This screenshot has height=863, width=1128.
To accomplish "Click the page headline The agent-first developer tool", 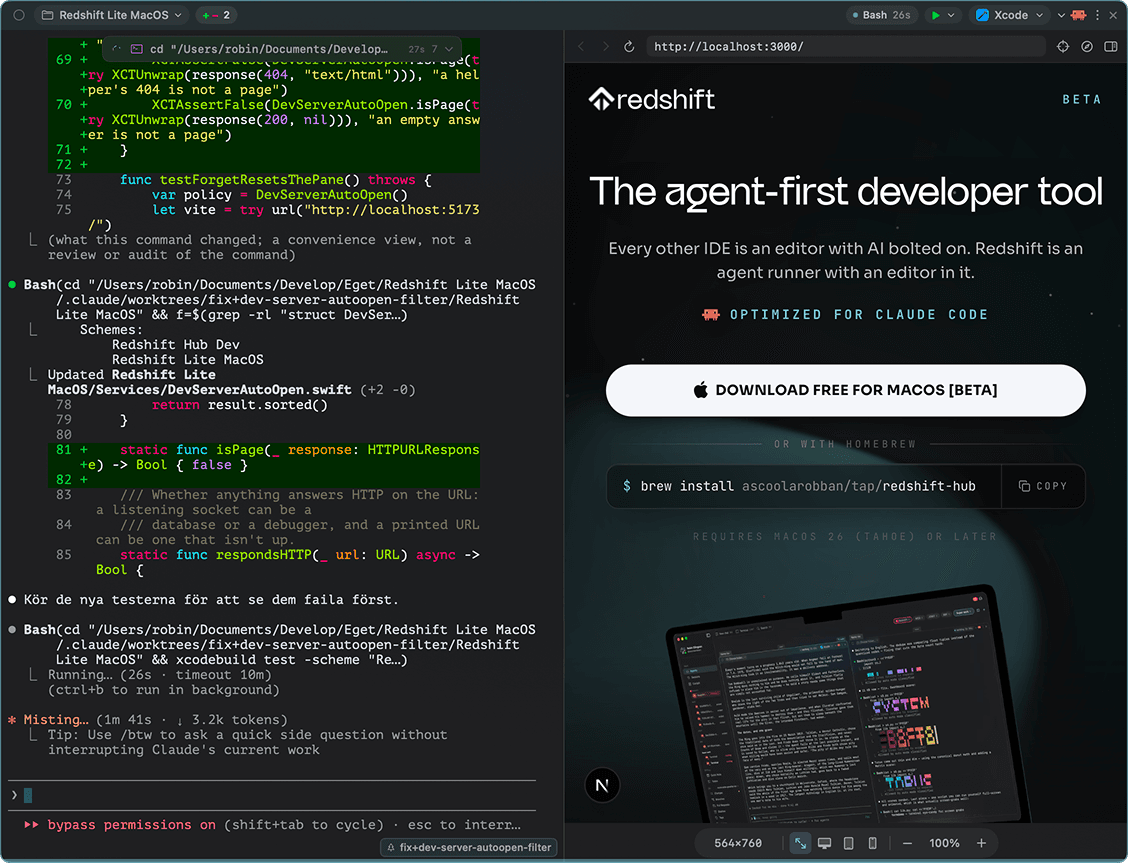I will pyautogui.click(x=845, y=192).
